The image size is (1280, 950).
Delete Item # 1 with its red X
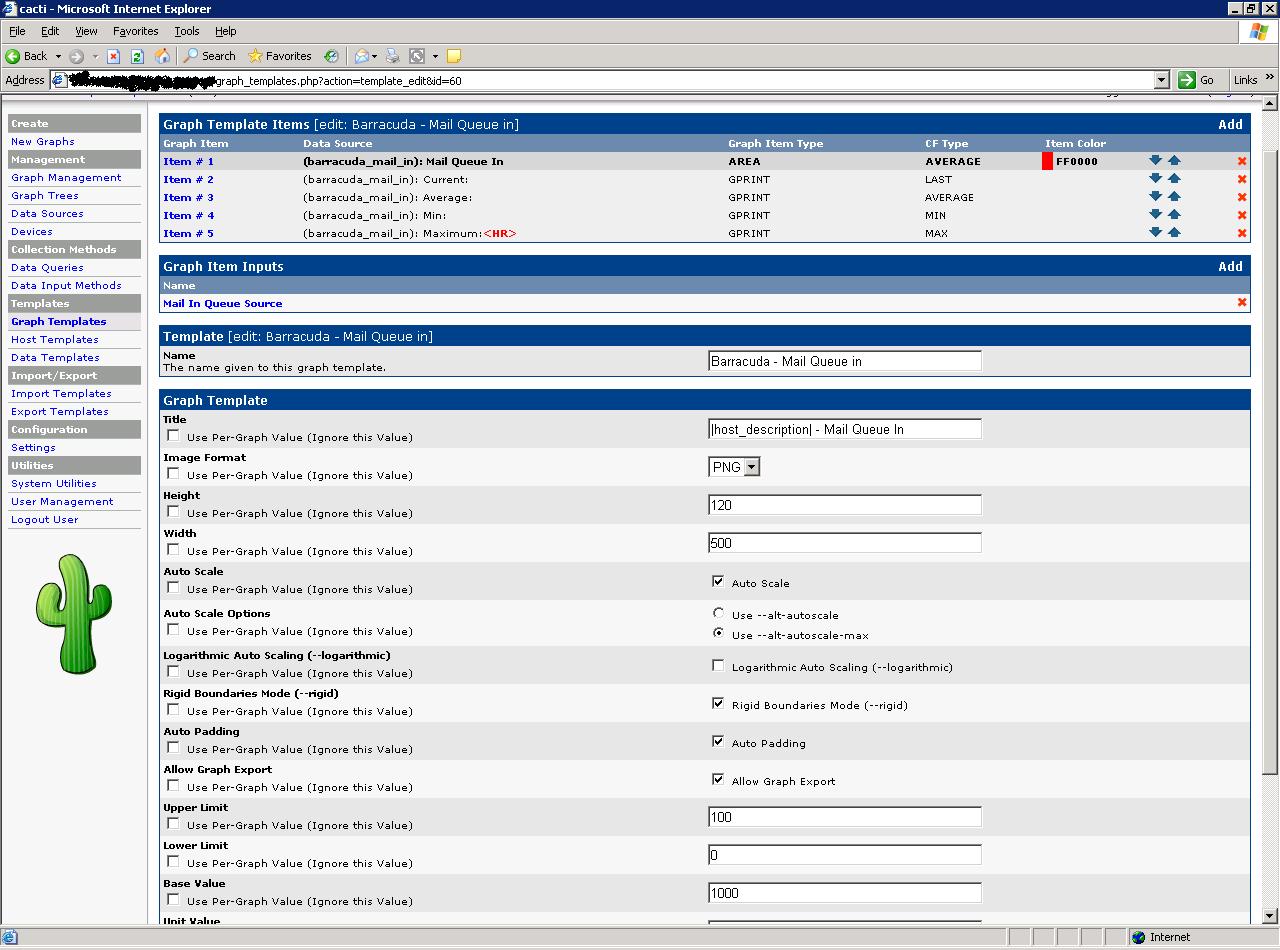pyautogui.click(x=1242, y=161)
